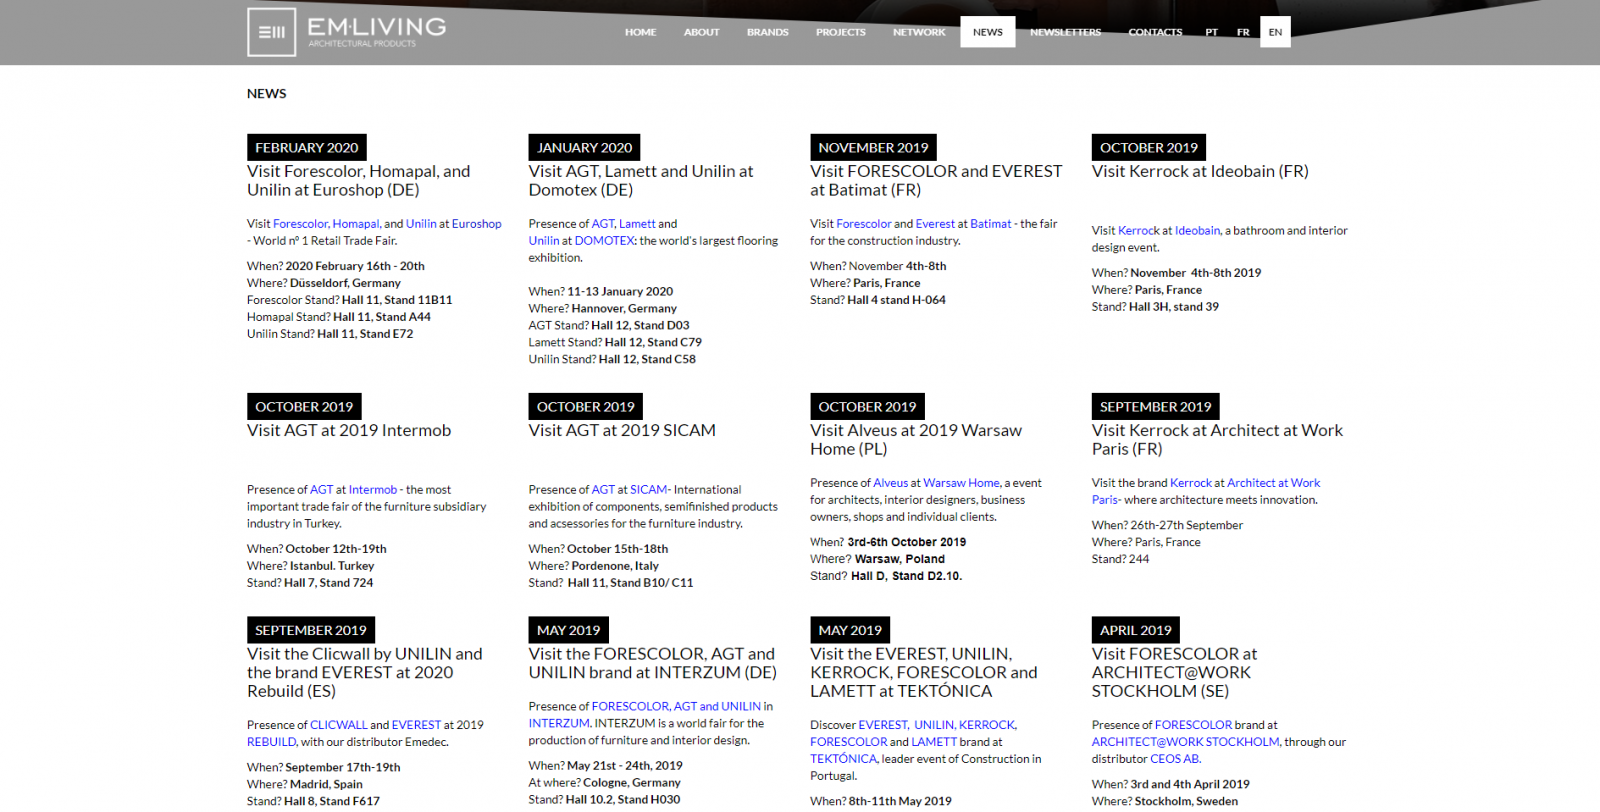Open the Euroshop link
Screen dimensions: 1600x812
point(476,224)
